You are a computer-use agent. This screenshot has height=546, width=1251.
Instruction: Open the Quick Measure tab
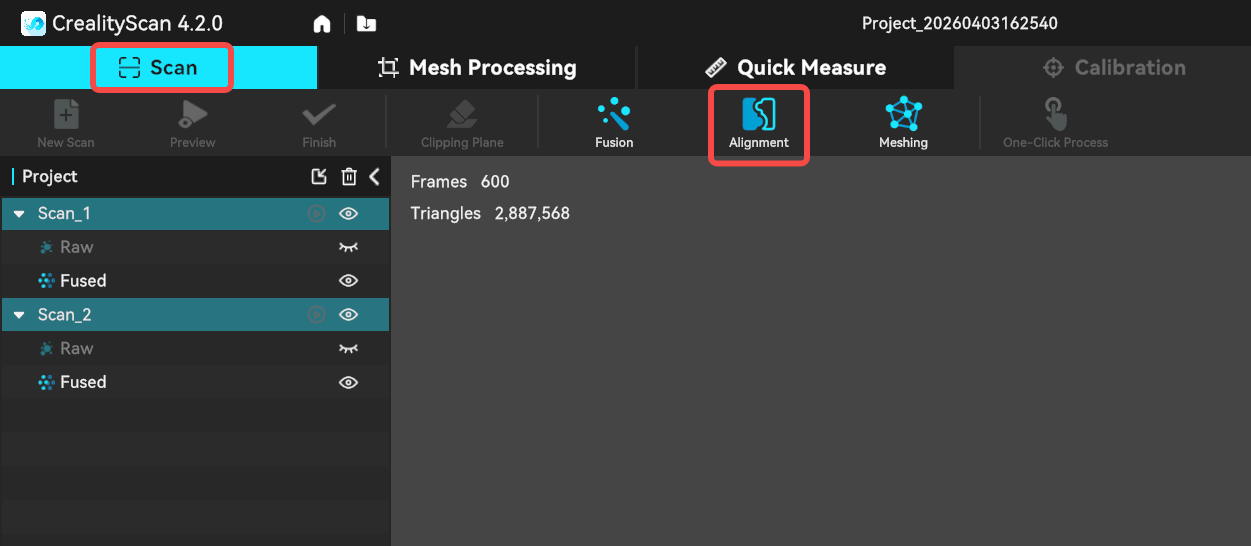(x=795, y=68)
